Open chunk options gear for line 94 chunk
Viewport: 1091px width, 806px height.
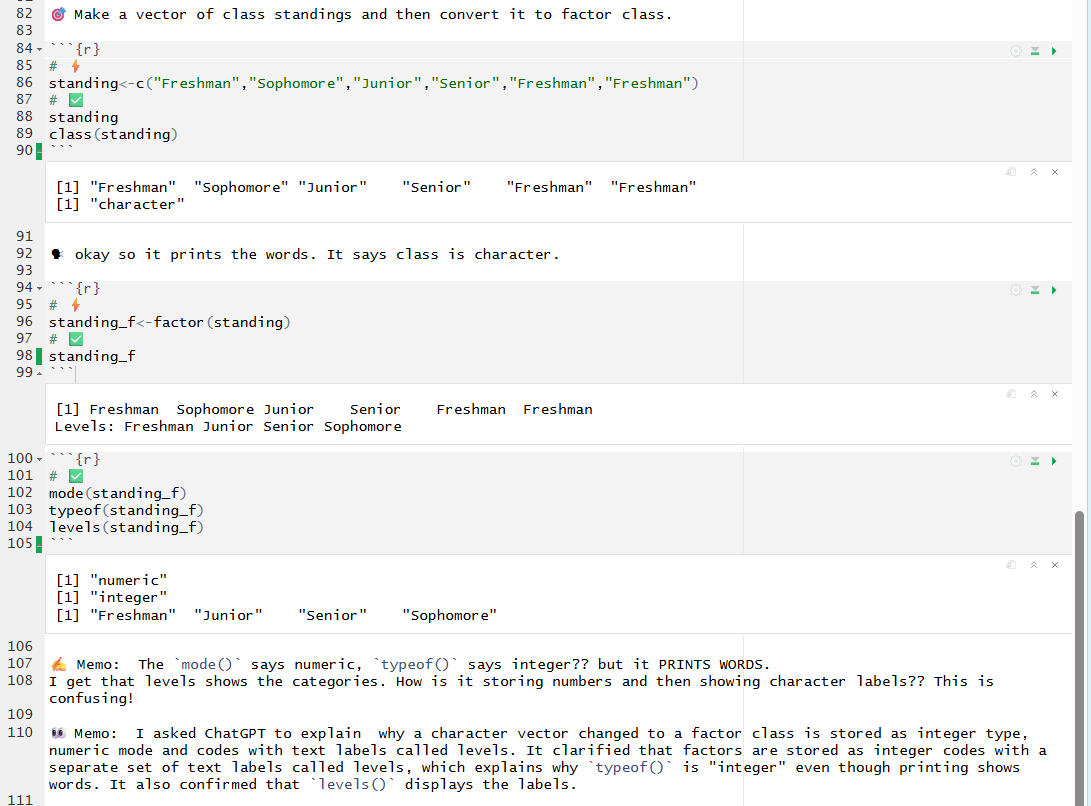point(1016,290)
